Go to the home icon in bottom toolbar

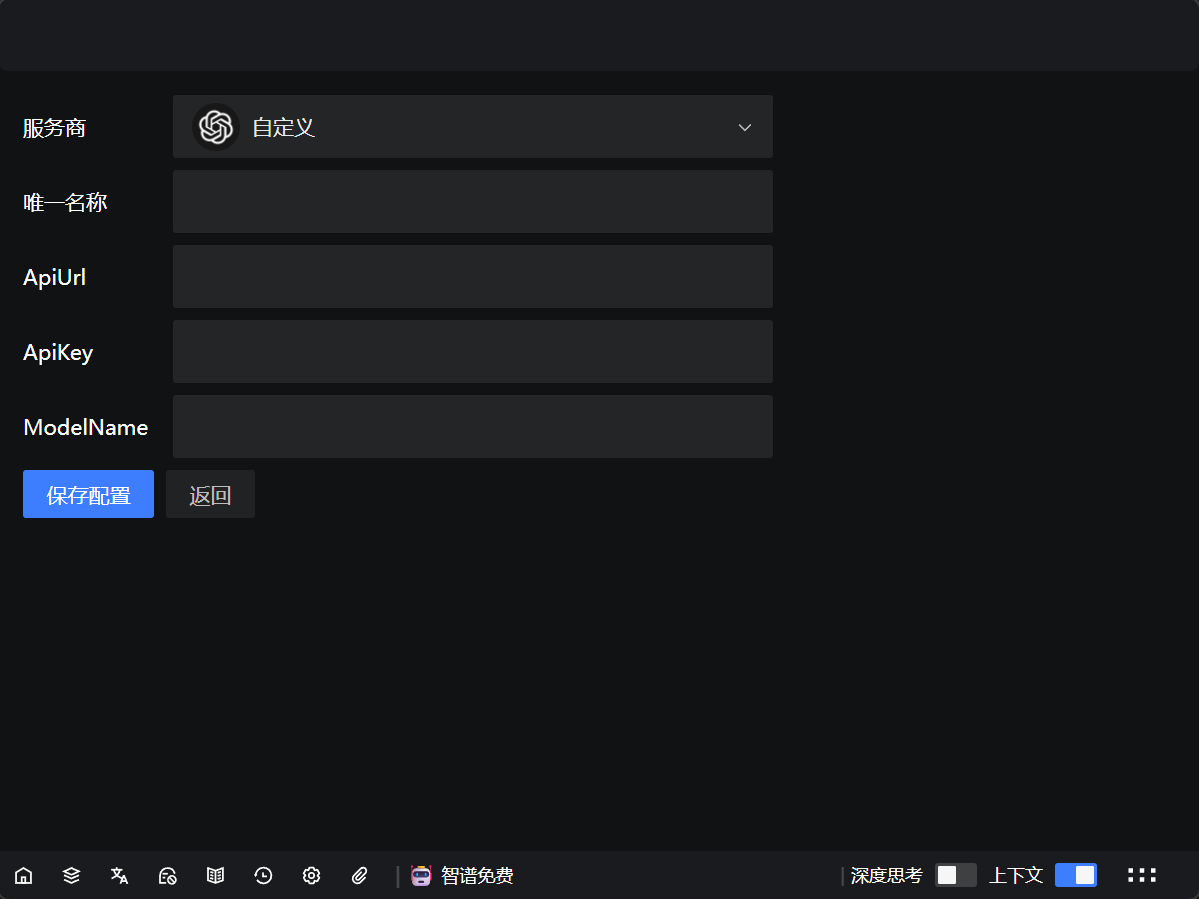[24, 876]
